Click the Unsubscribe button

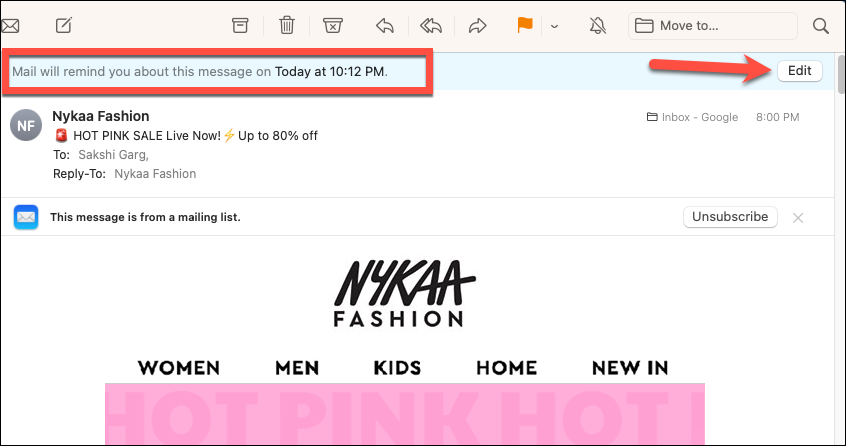pyautogui.click(x=730, y=217)
